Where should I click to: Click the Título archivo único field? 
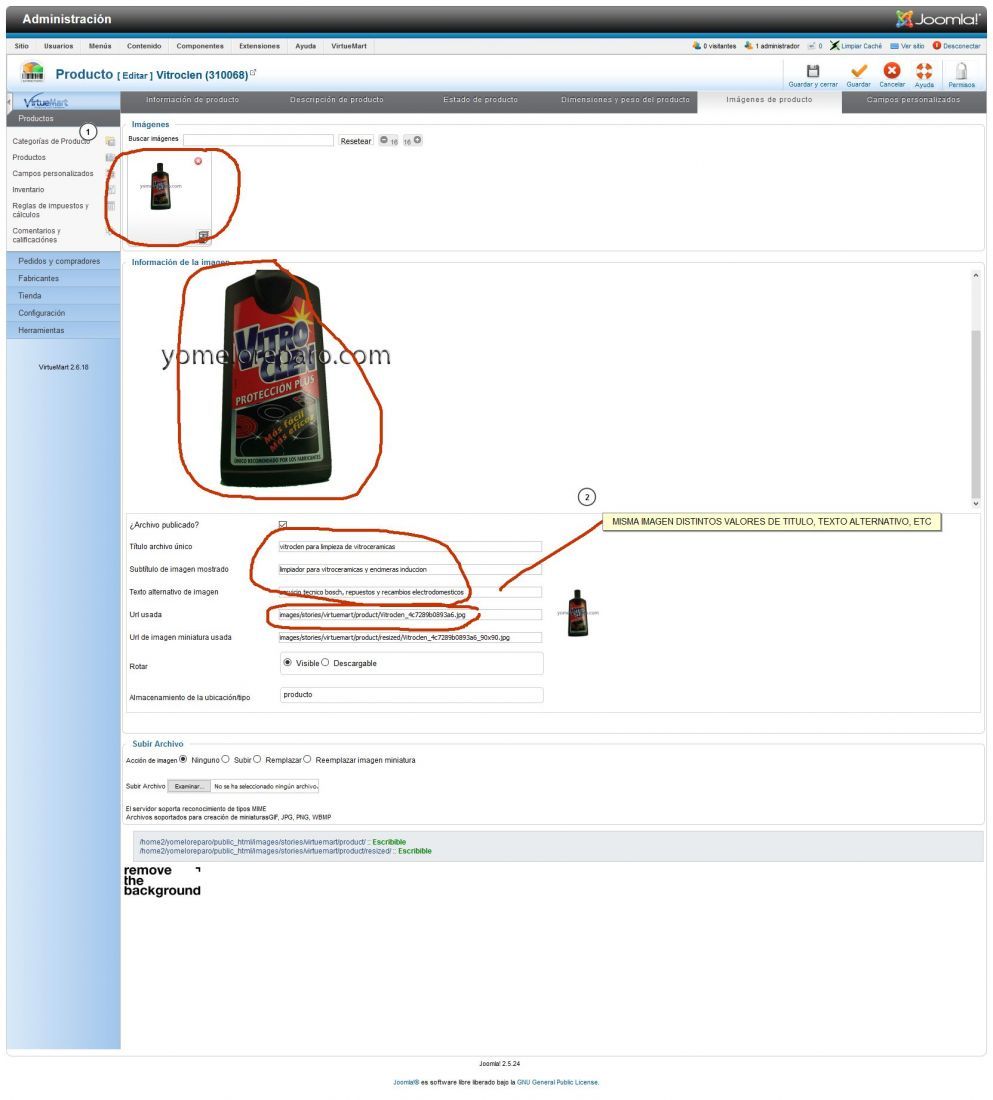pyautogui.click(x=410, y=546)
